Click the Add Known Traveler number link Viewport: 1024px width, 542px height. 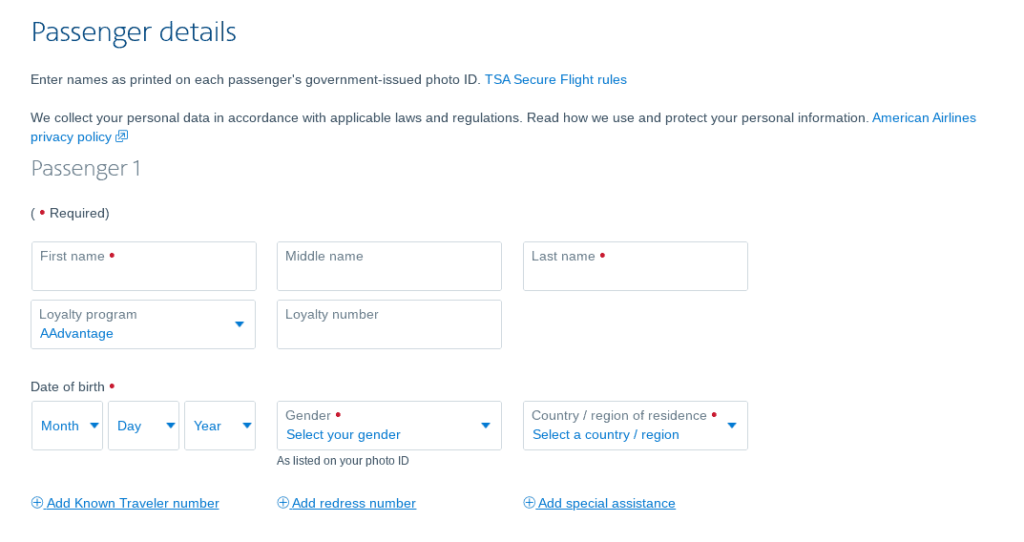(133, 503)
